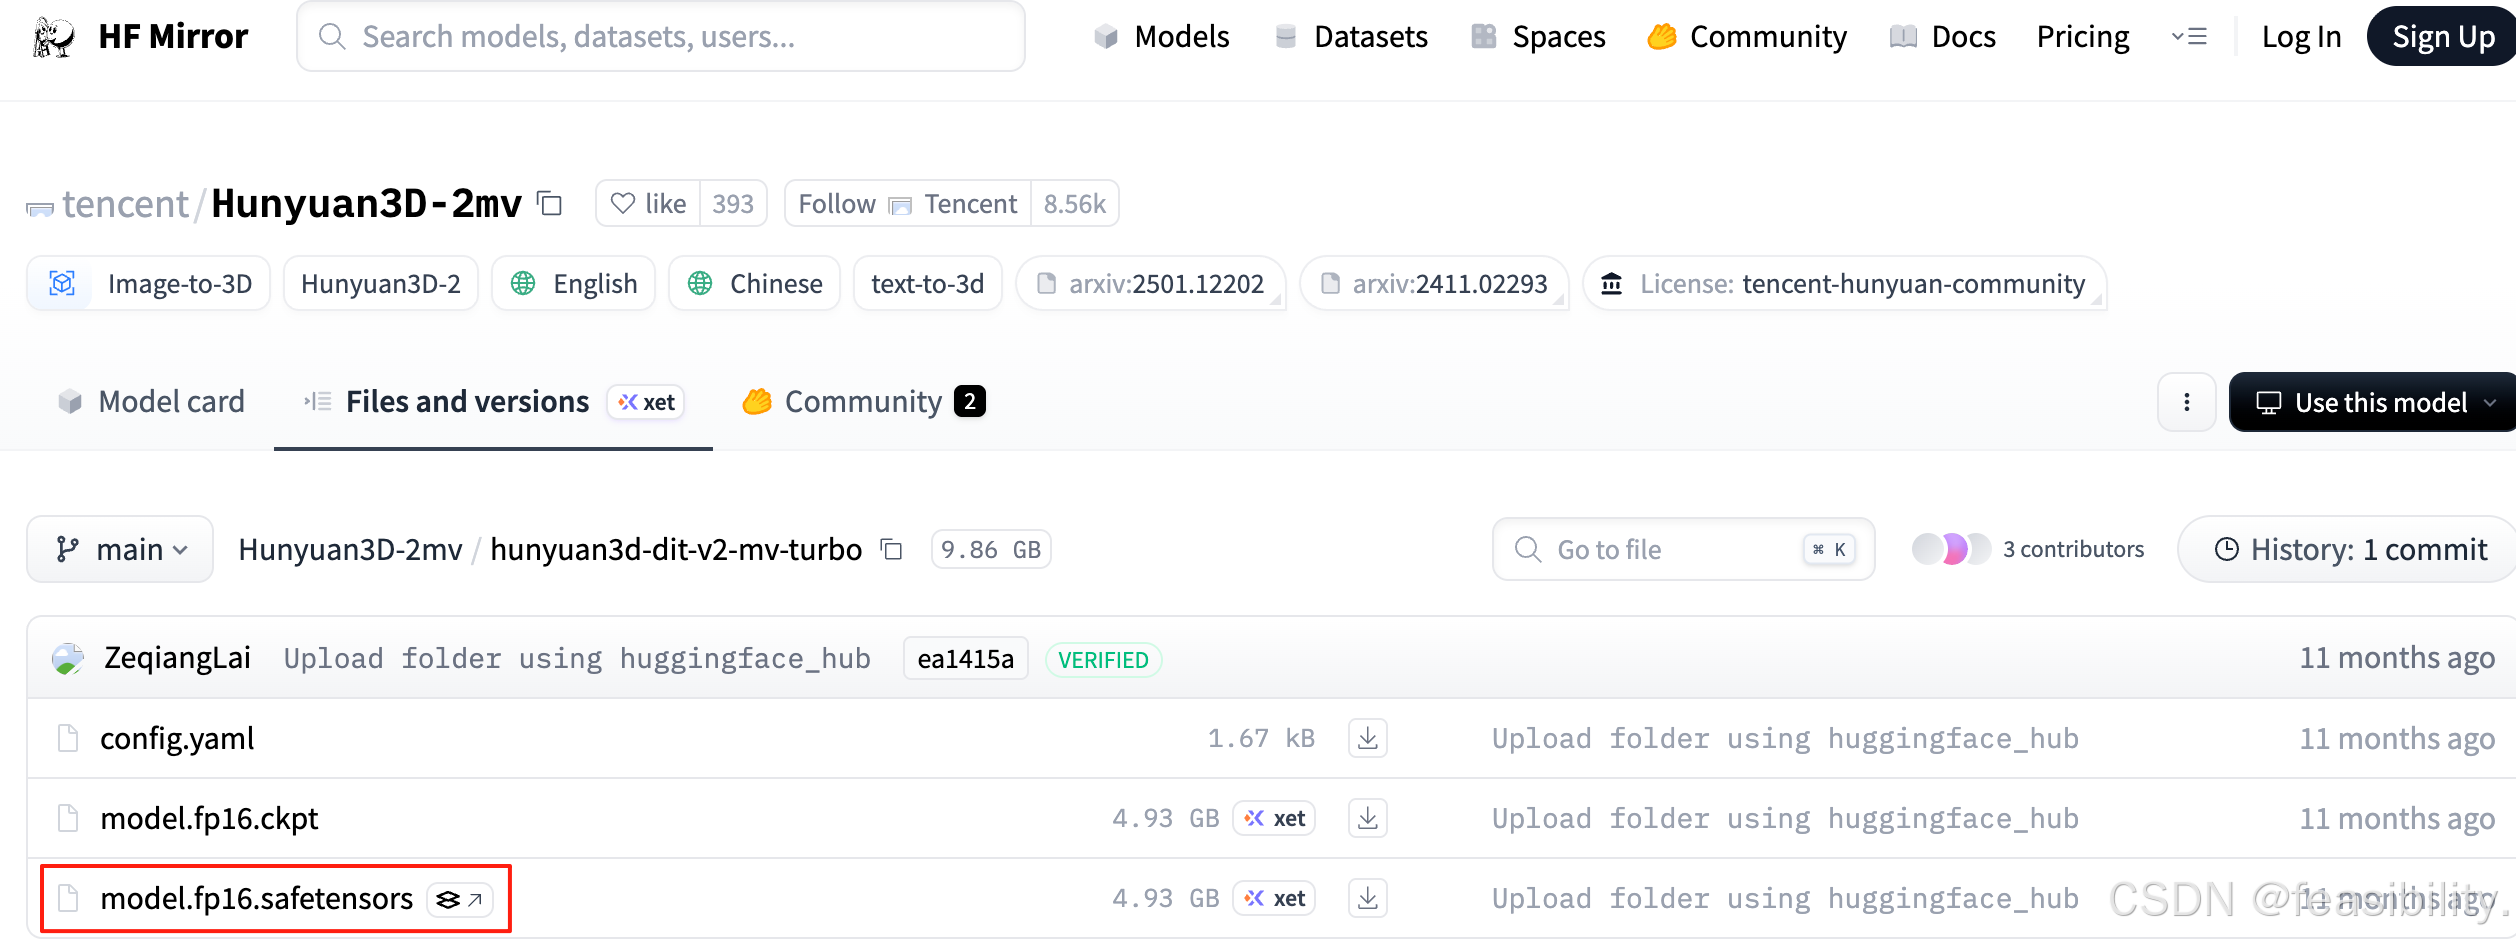2516x940 pixels.
Task: Open the Datasets nav item
Action: [x=1351, y=37]
